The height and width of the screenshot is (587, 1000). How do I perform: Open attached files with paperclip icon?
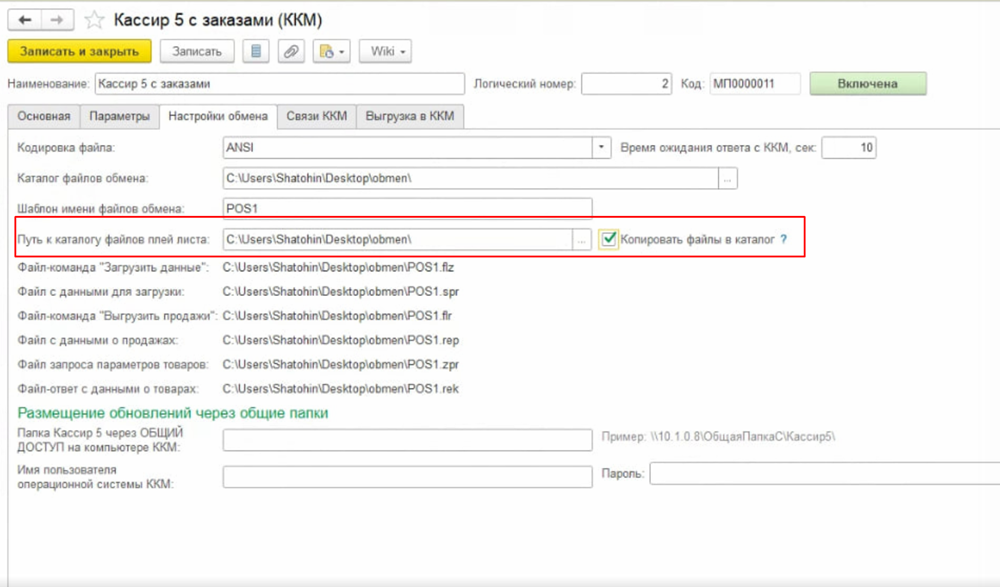coord(291,51)
